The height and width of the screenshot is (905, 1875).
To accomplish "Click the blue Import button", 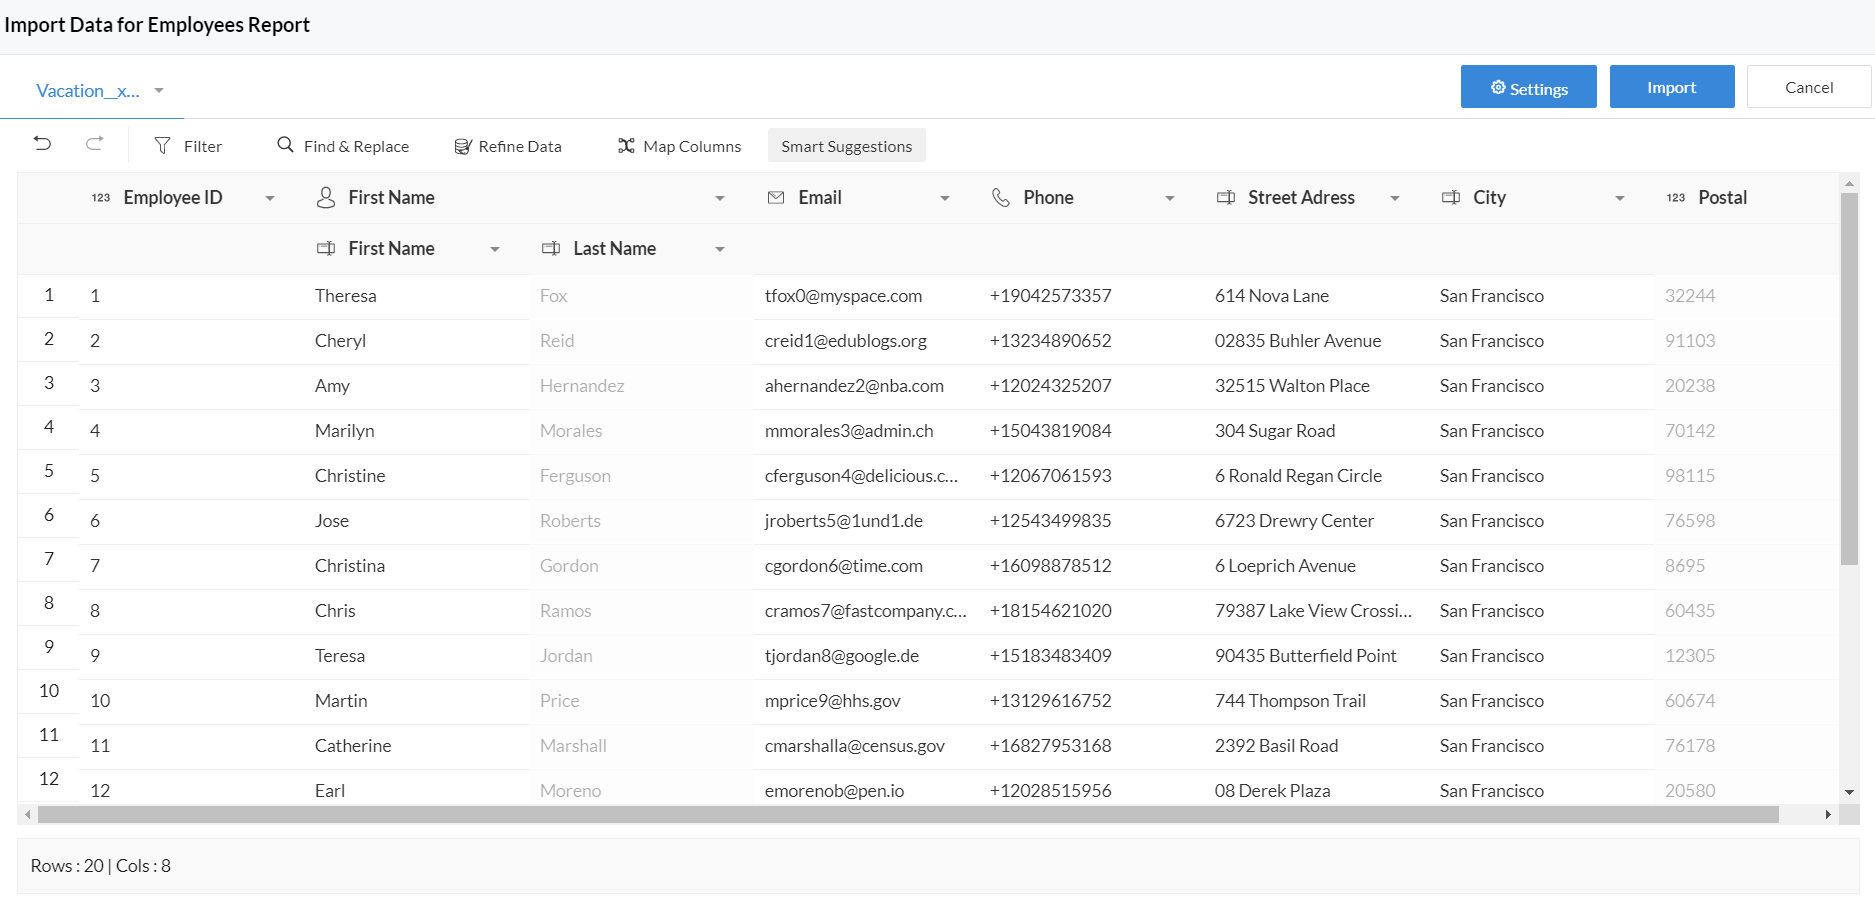I will pyautogui.click(x=1671, y=87).
